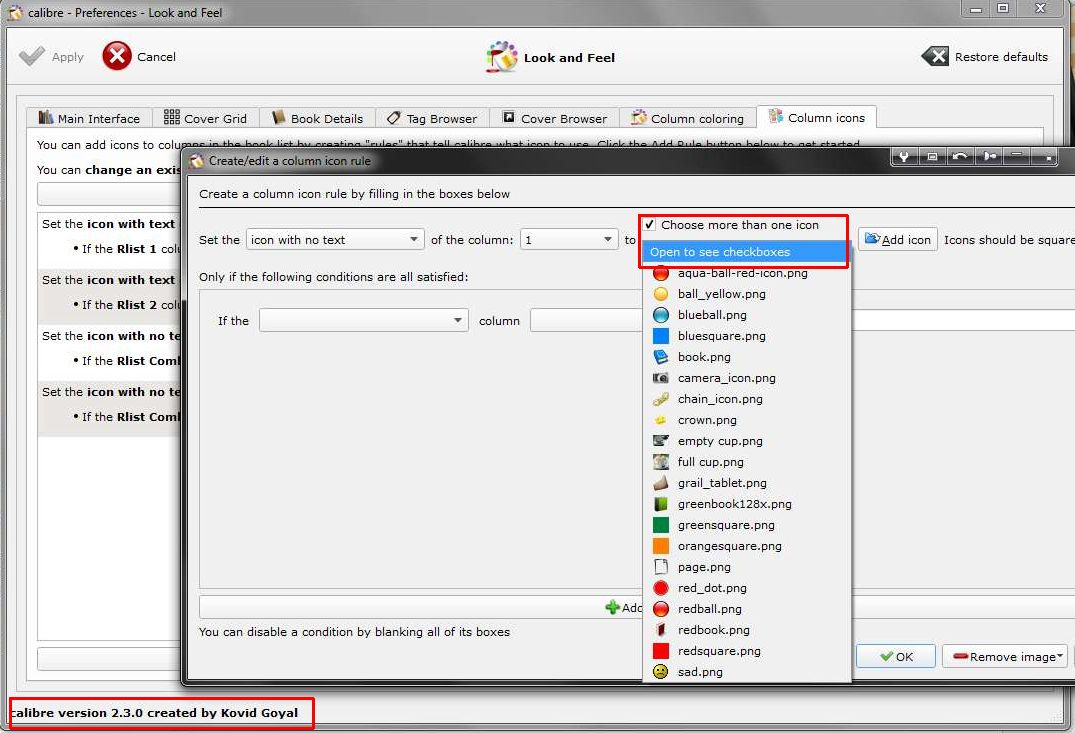Open the Cover Grid tab
Viewport: 1075px width, 733px height.
[x=205, y=119]
